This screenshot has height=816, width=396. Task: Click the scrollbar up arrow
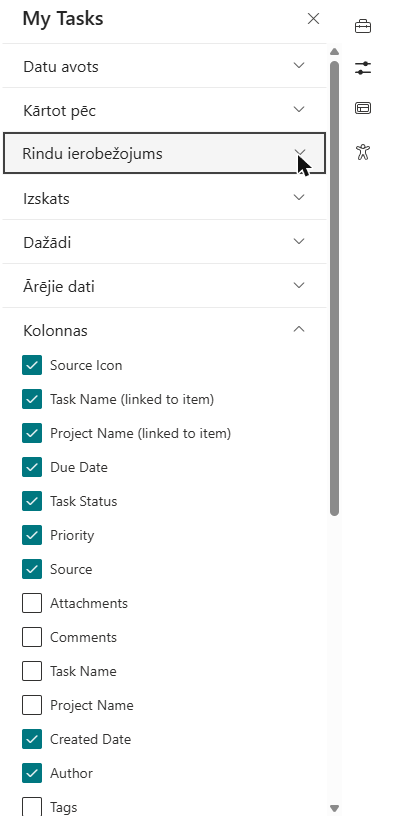pos(335,52)
